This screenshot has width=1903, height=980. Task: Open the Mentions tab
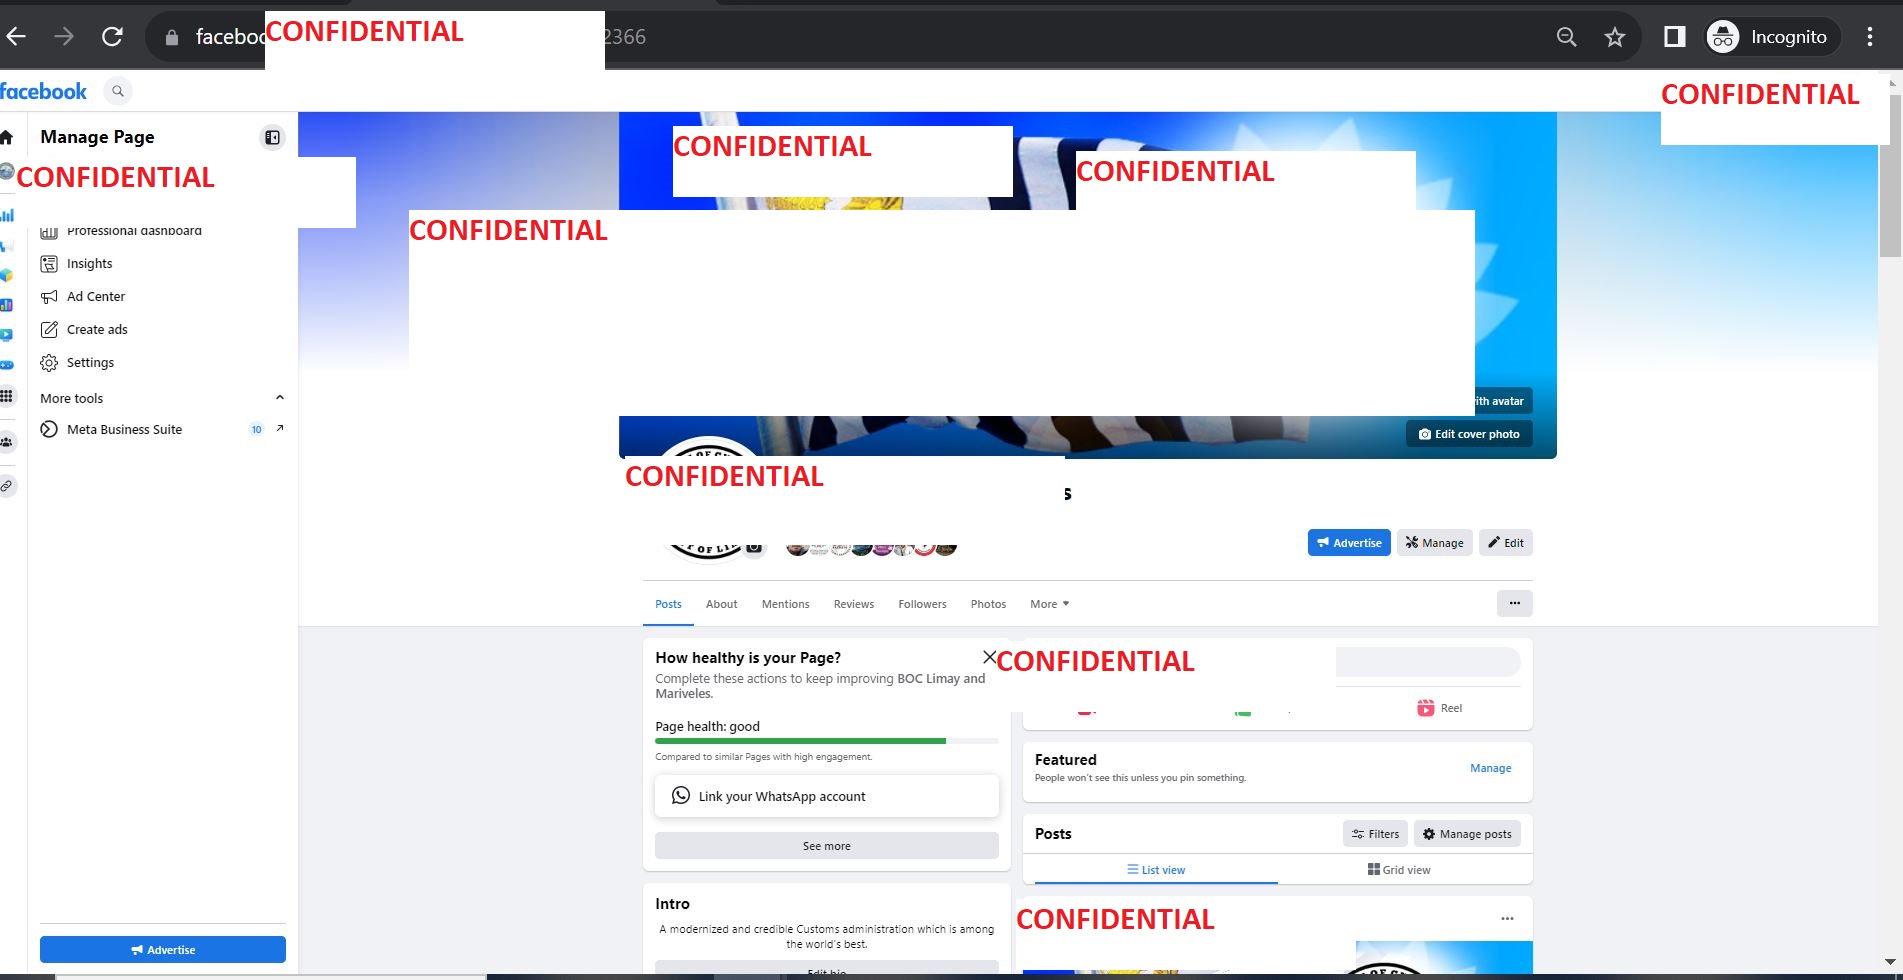pyautogui.click(x=785, y=604)
